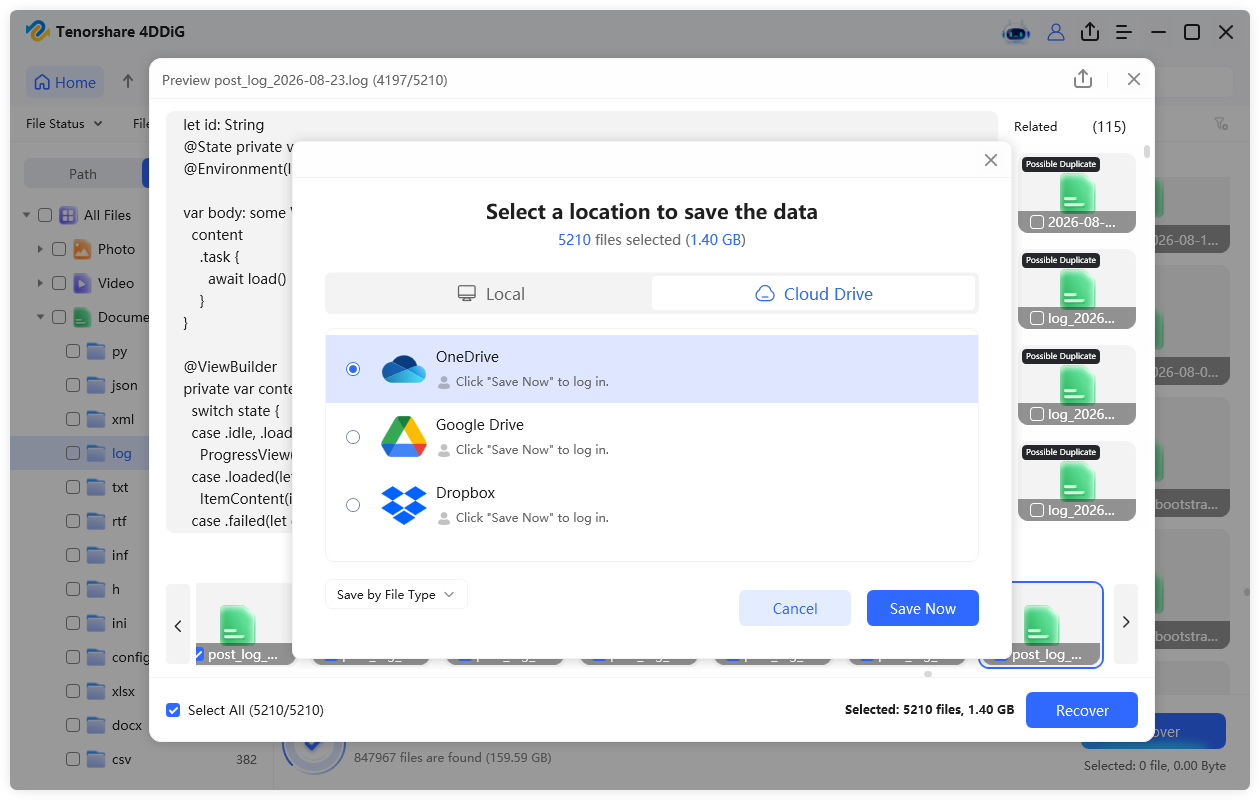Viewport: 1260px width, 800px height.
Task: Click the ini folder icon
Action: [x=96, y=623]
